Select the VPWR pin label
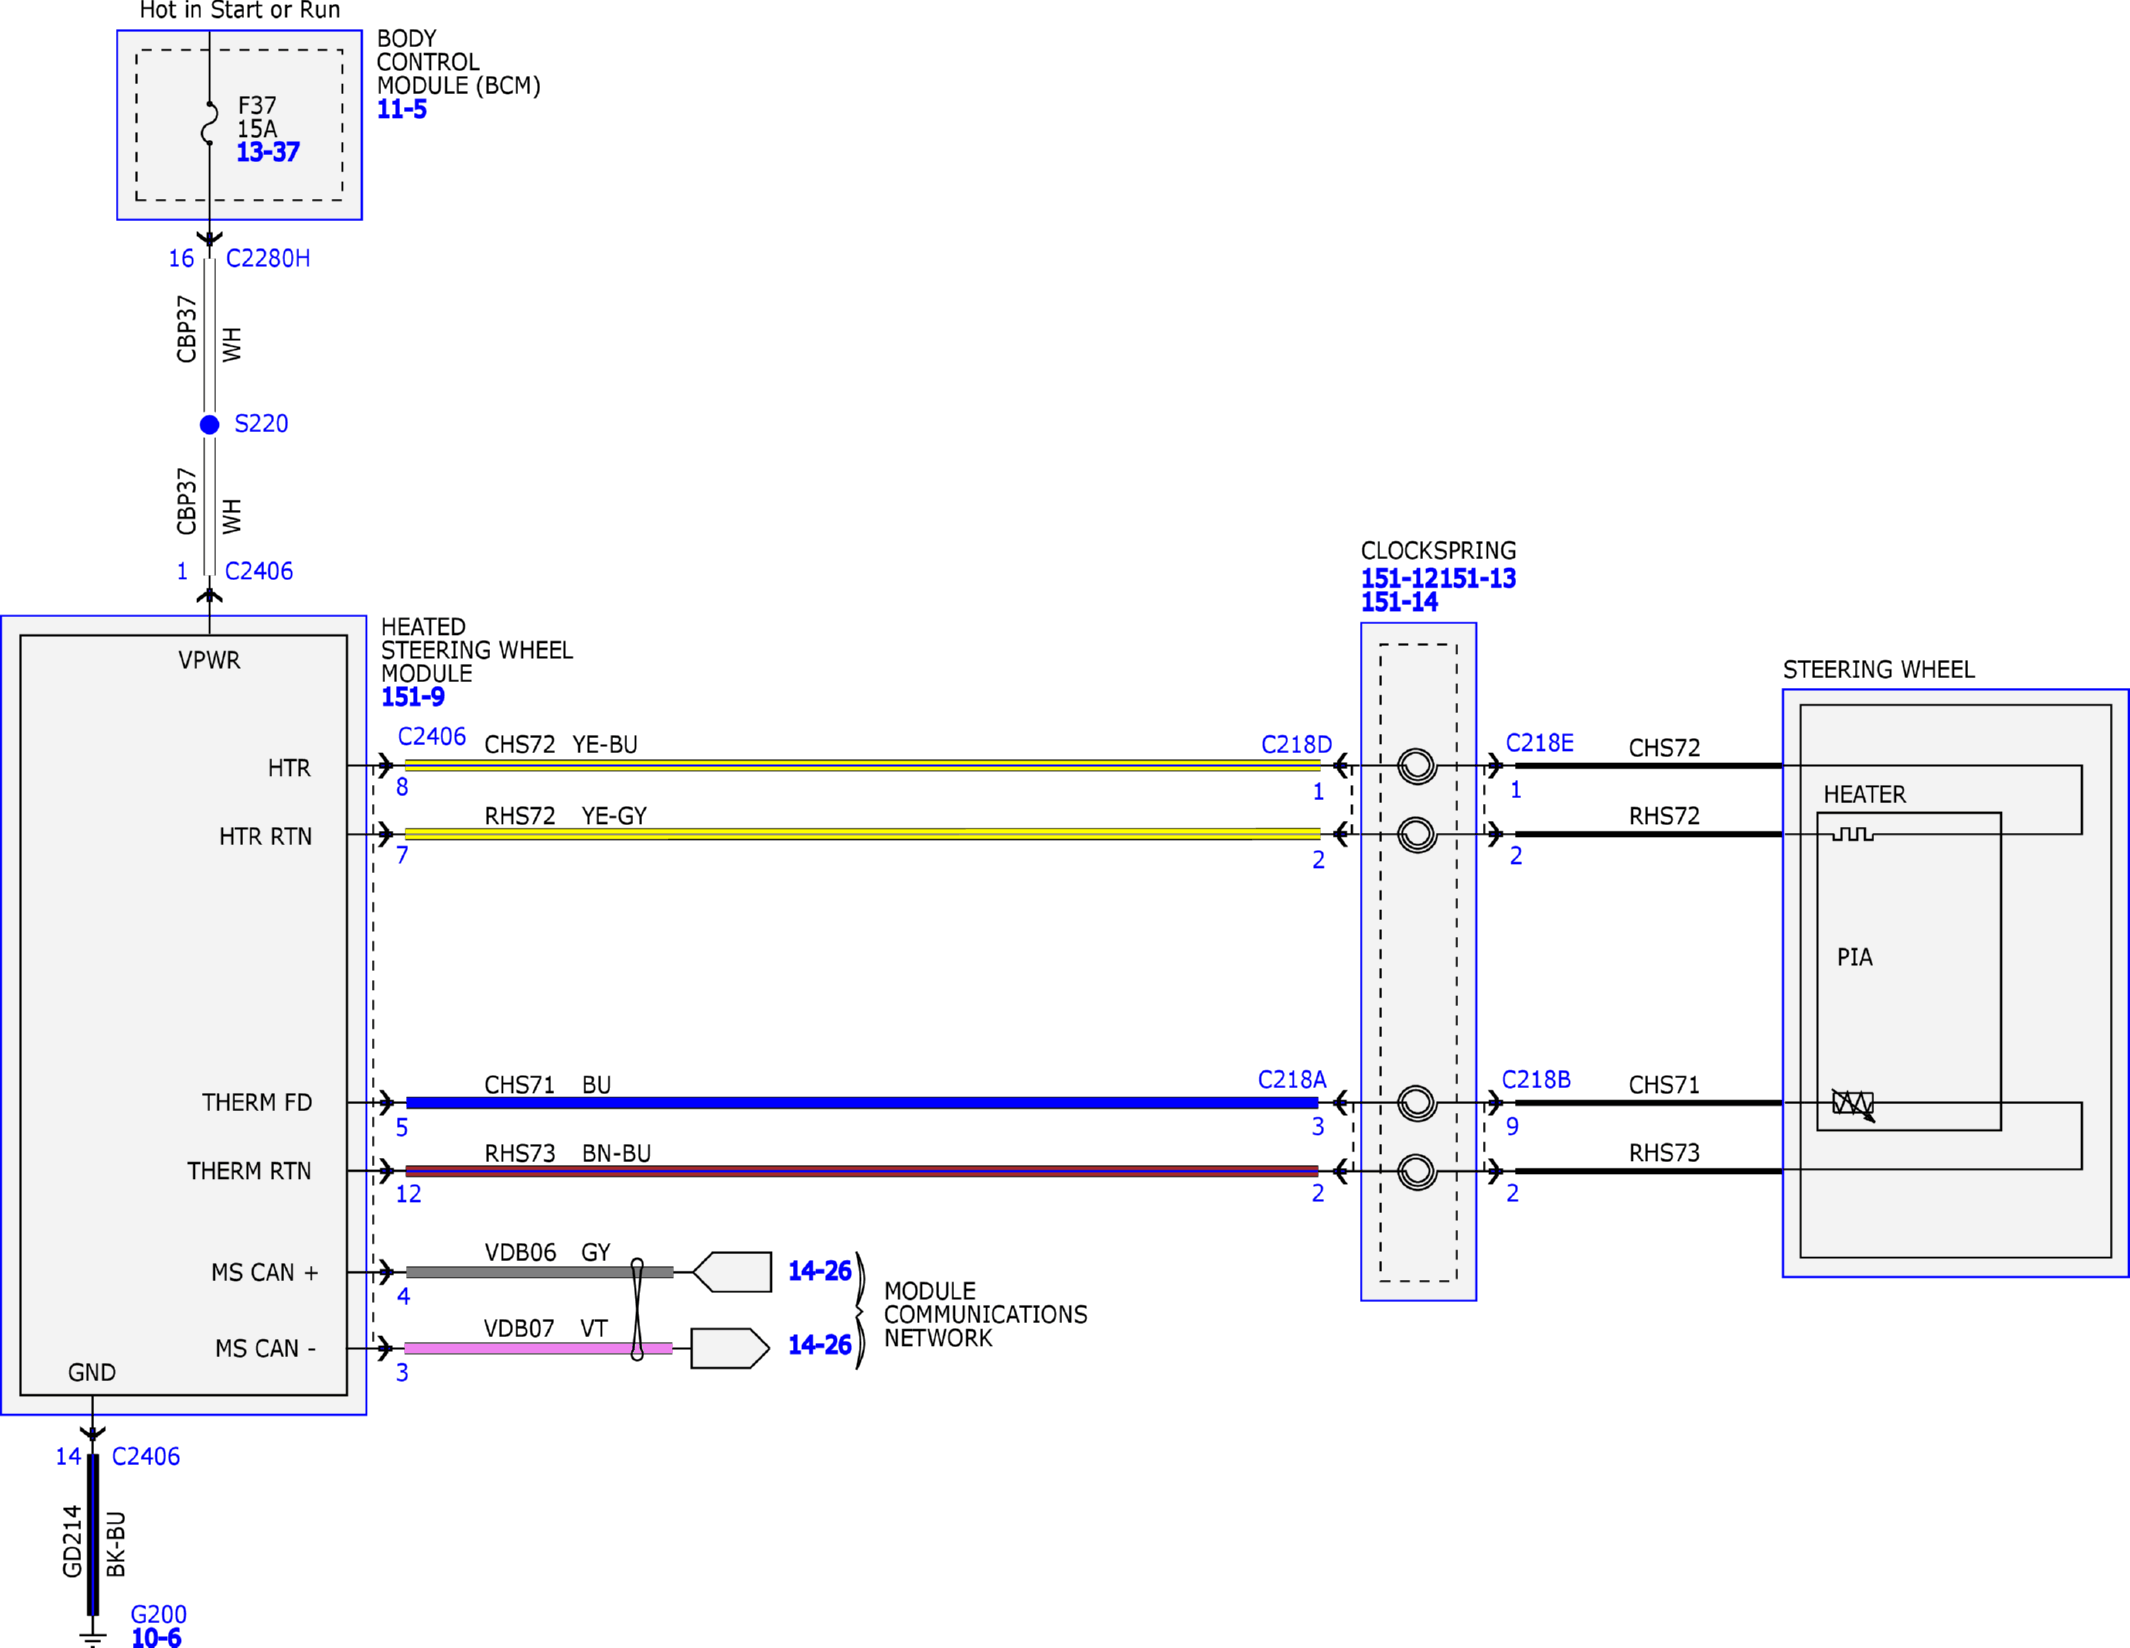2130x1648 pixels. (x=209, y=660)
